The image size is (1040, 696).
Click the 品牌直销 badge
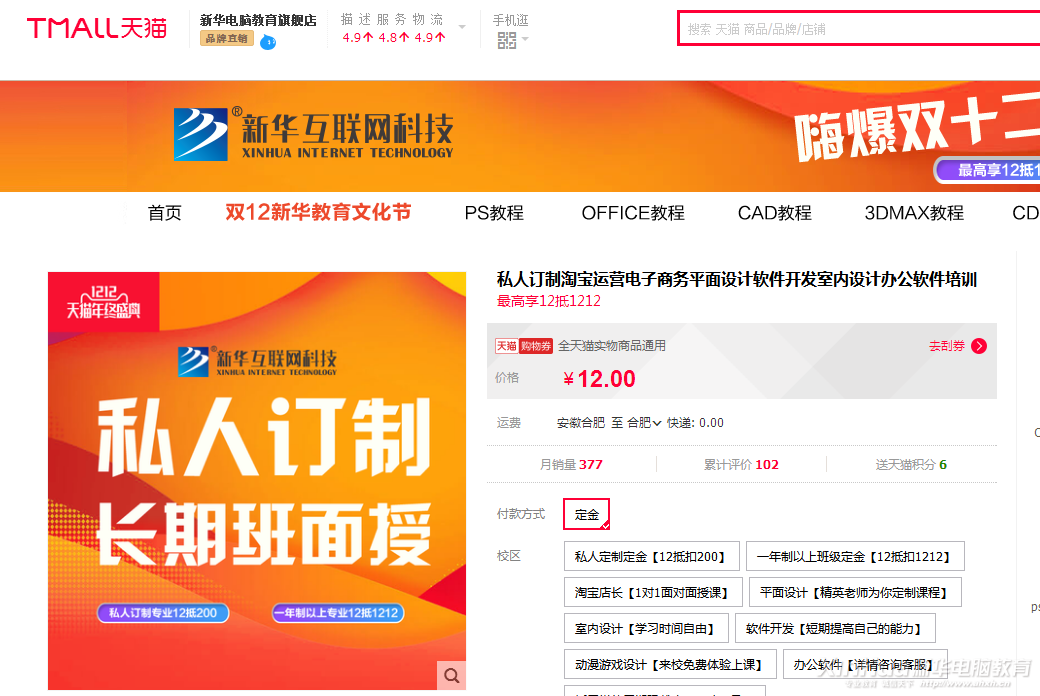click(226, 39)
